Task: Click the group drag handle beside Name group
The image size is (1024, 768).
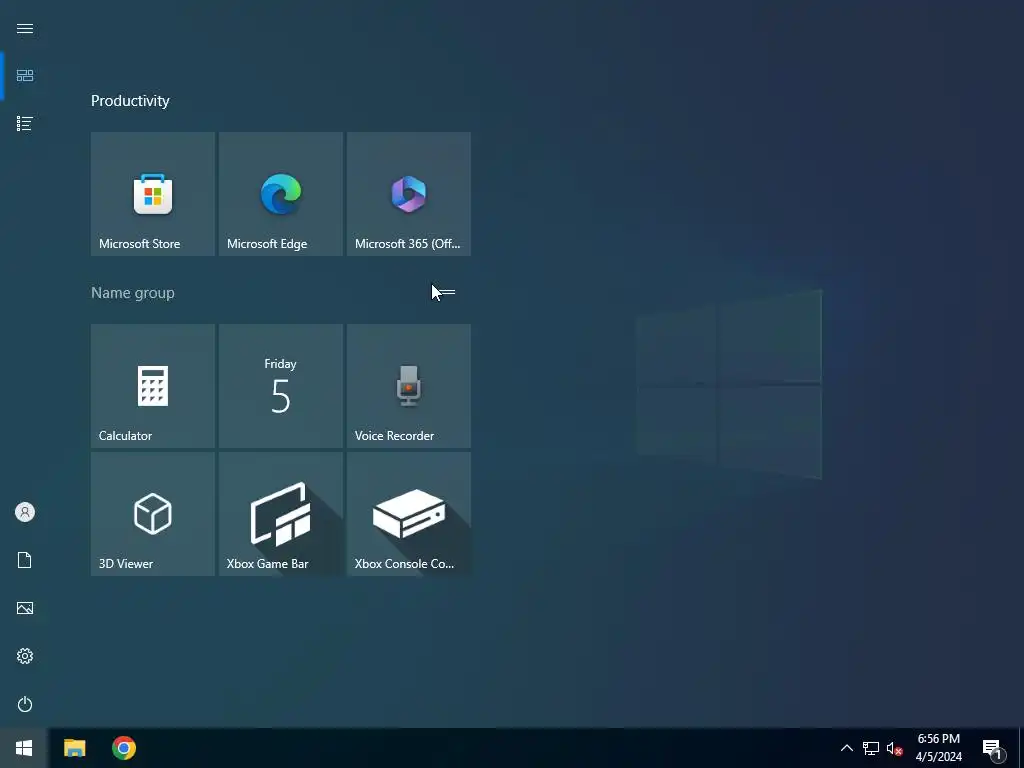Action: click(x=447, y=293)
